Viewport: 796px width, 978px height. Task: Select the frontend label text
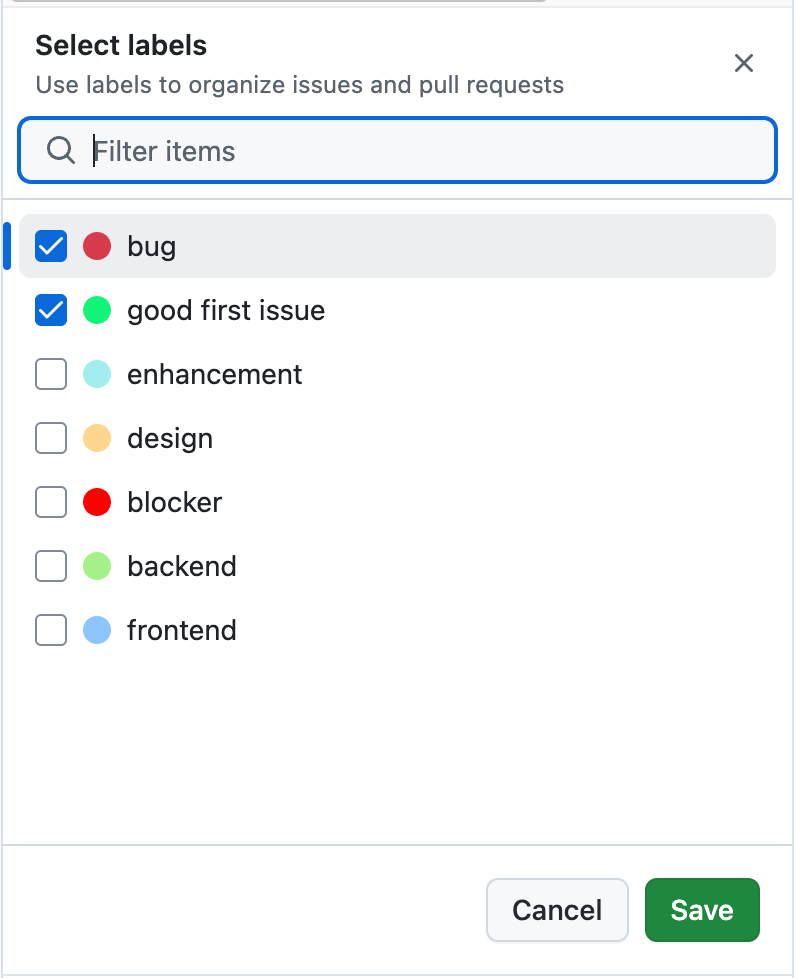(x=182, y=630)
